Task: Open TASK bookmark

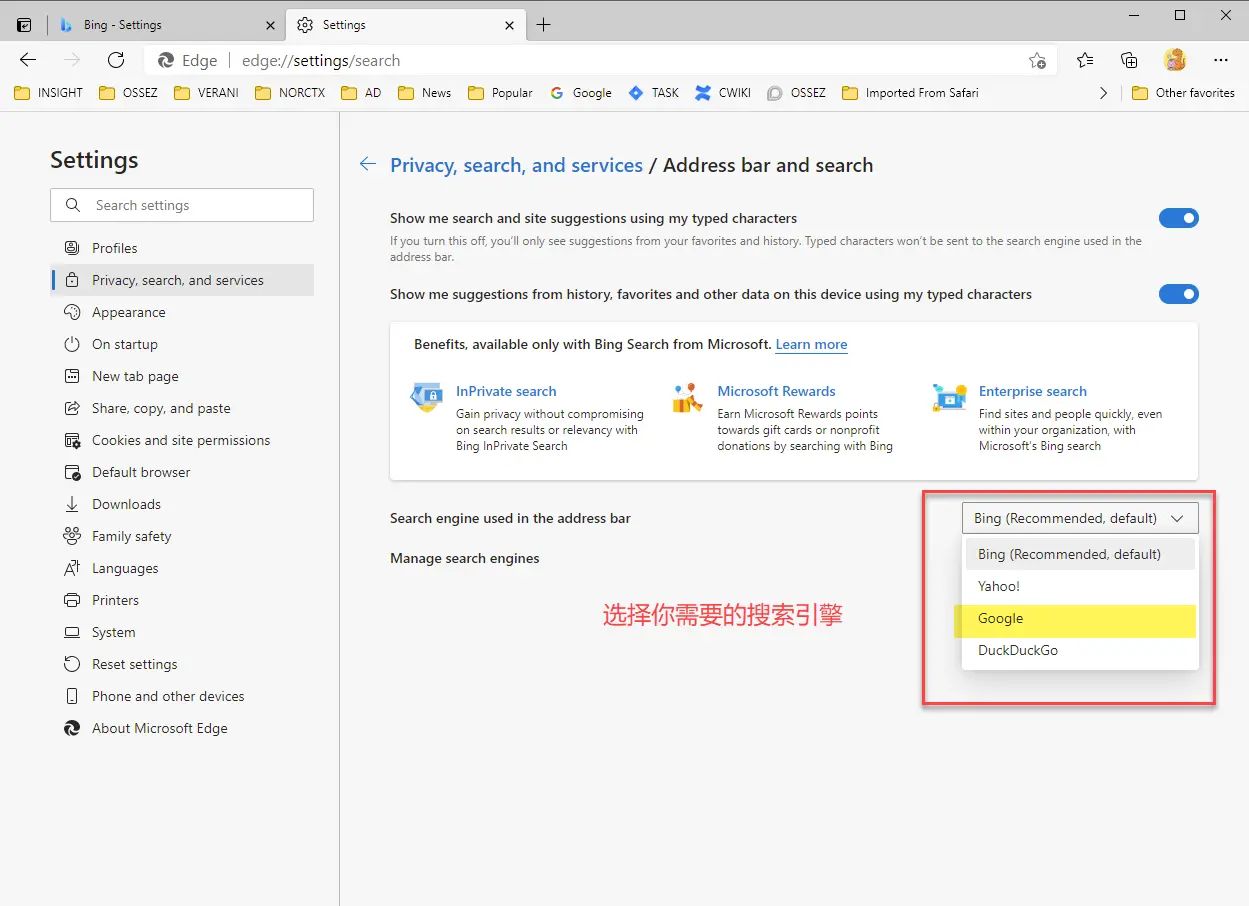Action: click(653, 93)
